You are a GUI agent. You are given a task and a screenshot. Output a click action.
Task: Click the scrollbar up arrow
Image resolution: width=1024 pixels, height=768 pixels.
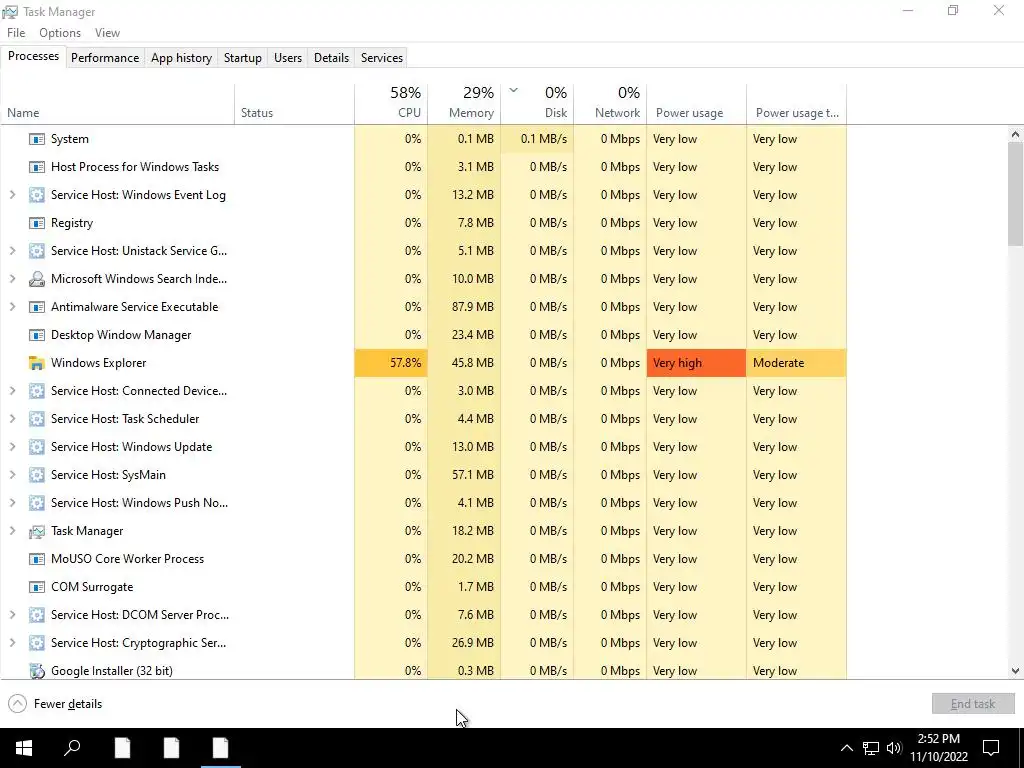(x=1015, y=135)
